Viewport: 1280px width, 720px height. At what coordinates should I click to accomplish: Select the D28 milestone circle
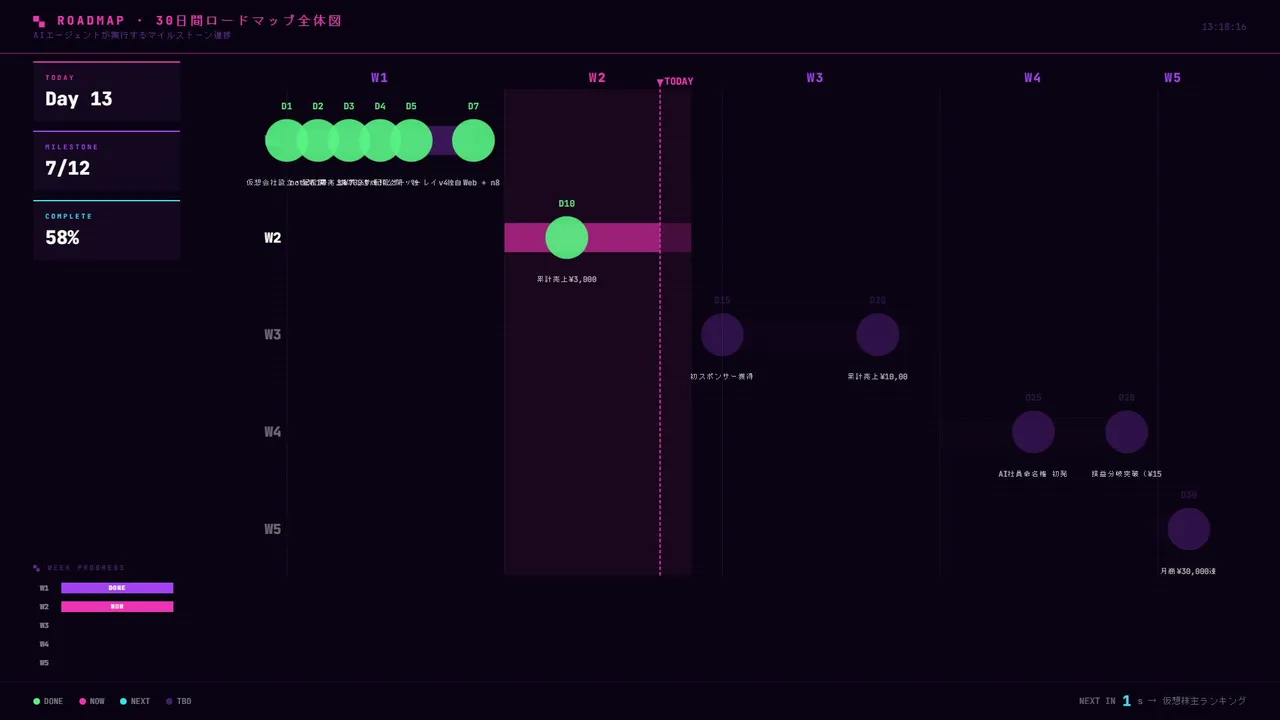pos(1126,432)
